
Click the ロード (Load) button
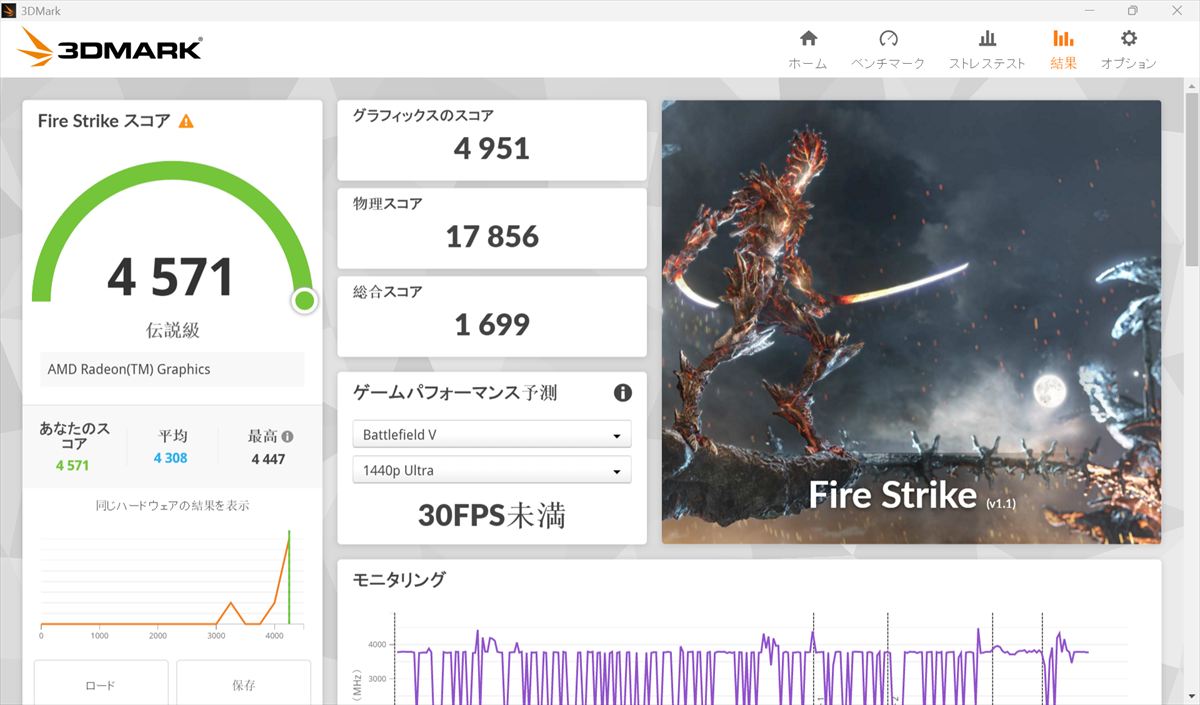pos(101,683)
